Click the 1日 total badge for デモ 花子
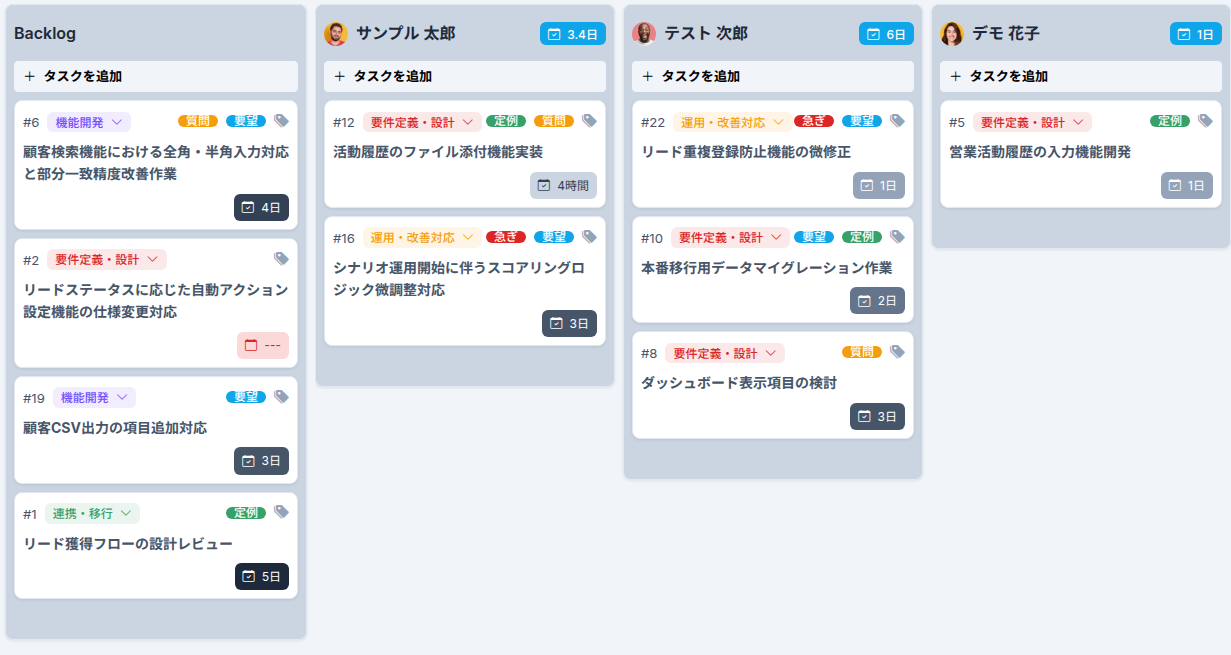This screenshot has height=655, width=1231. (x=1196, y=34)
